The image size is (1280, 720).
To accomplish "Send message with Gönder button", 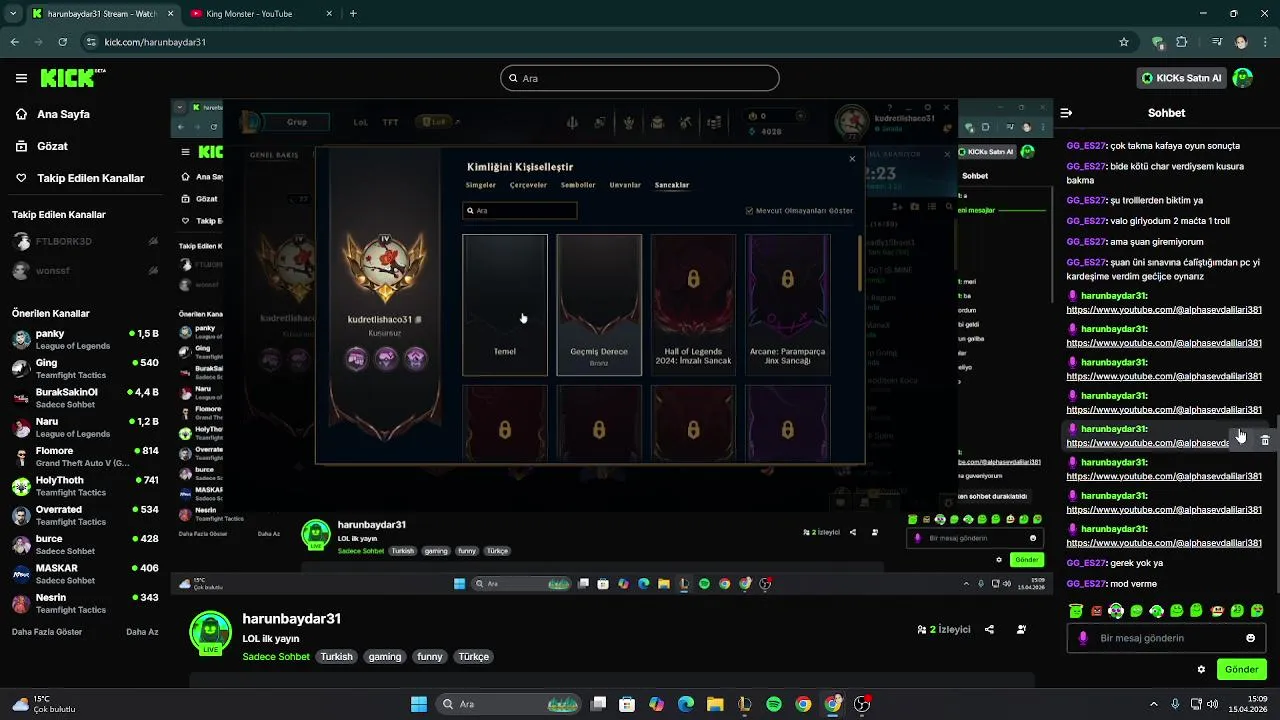I will (1241, 669).
